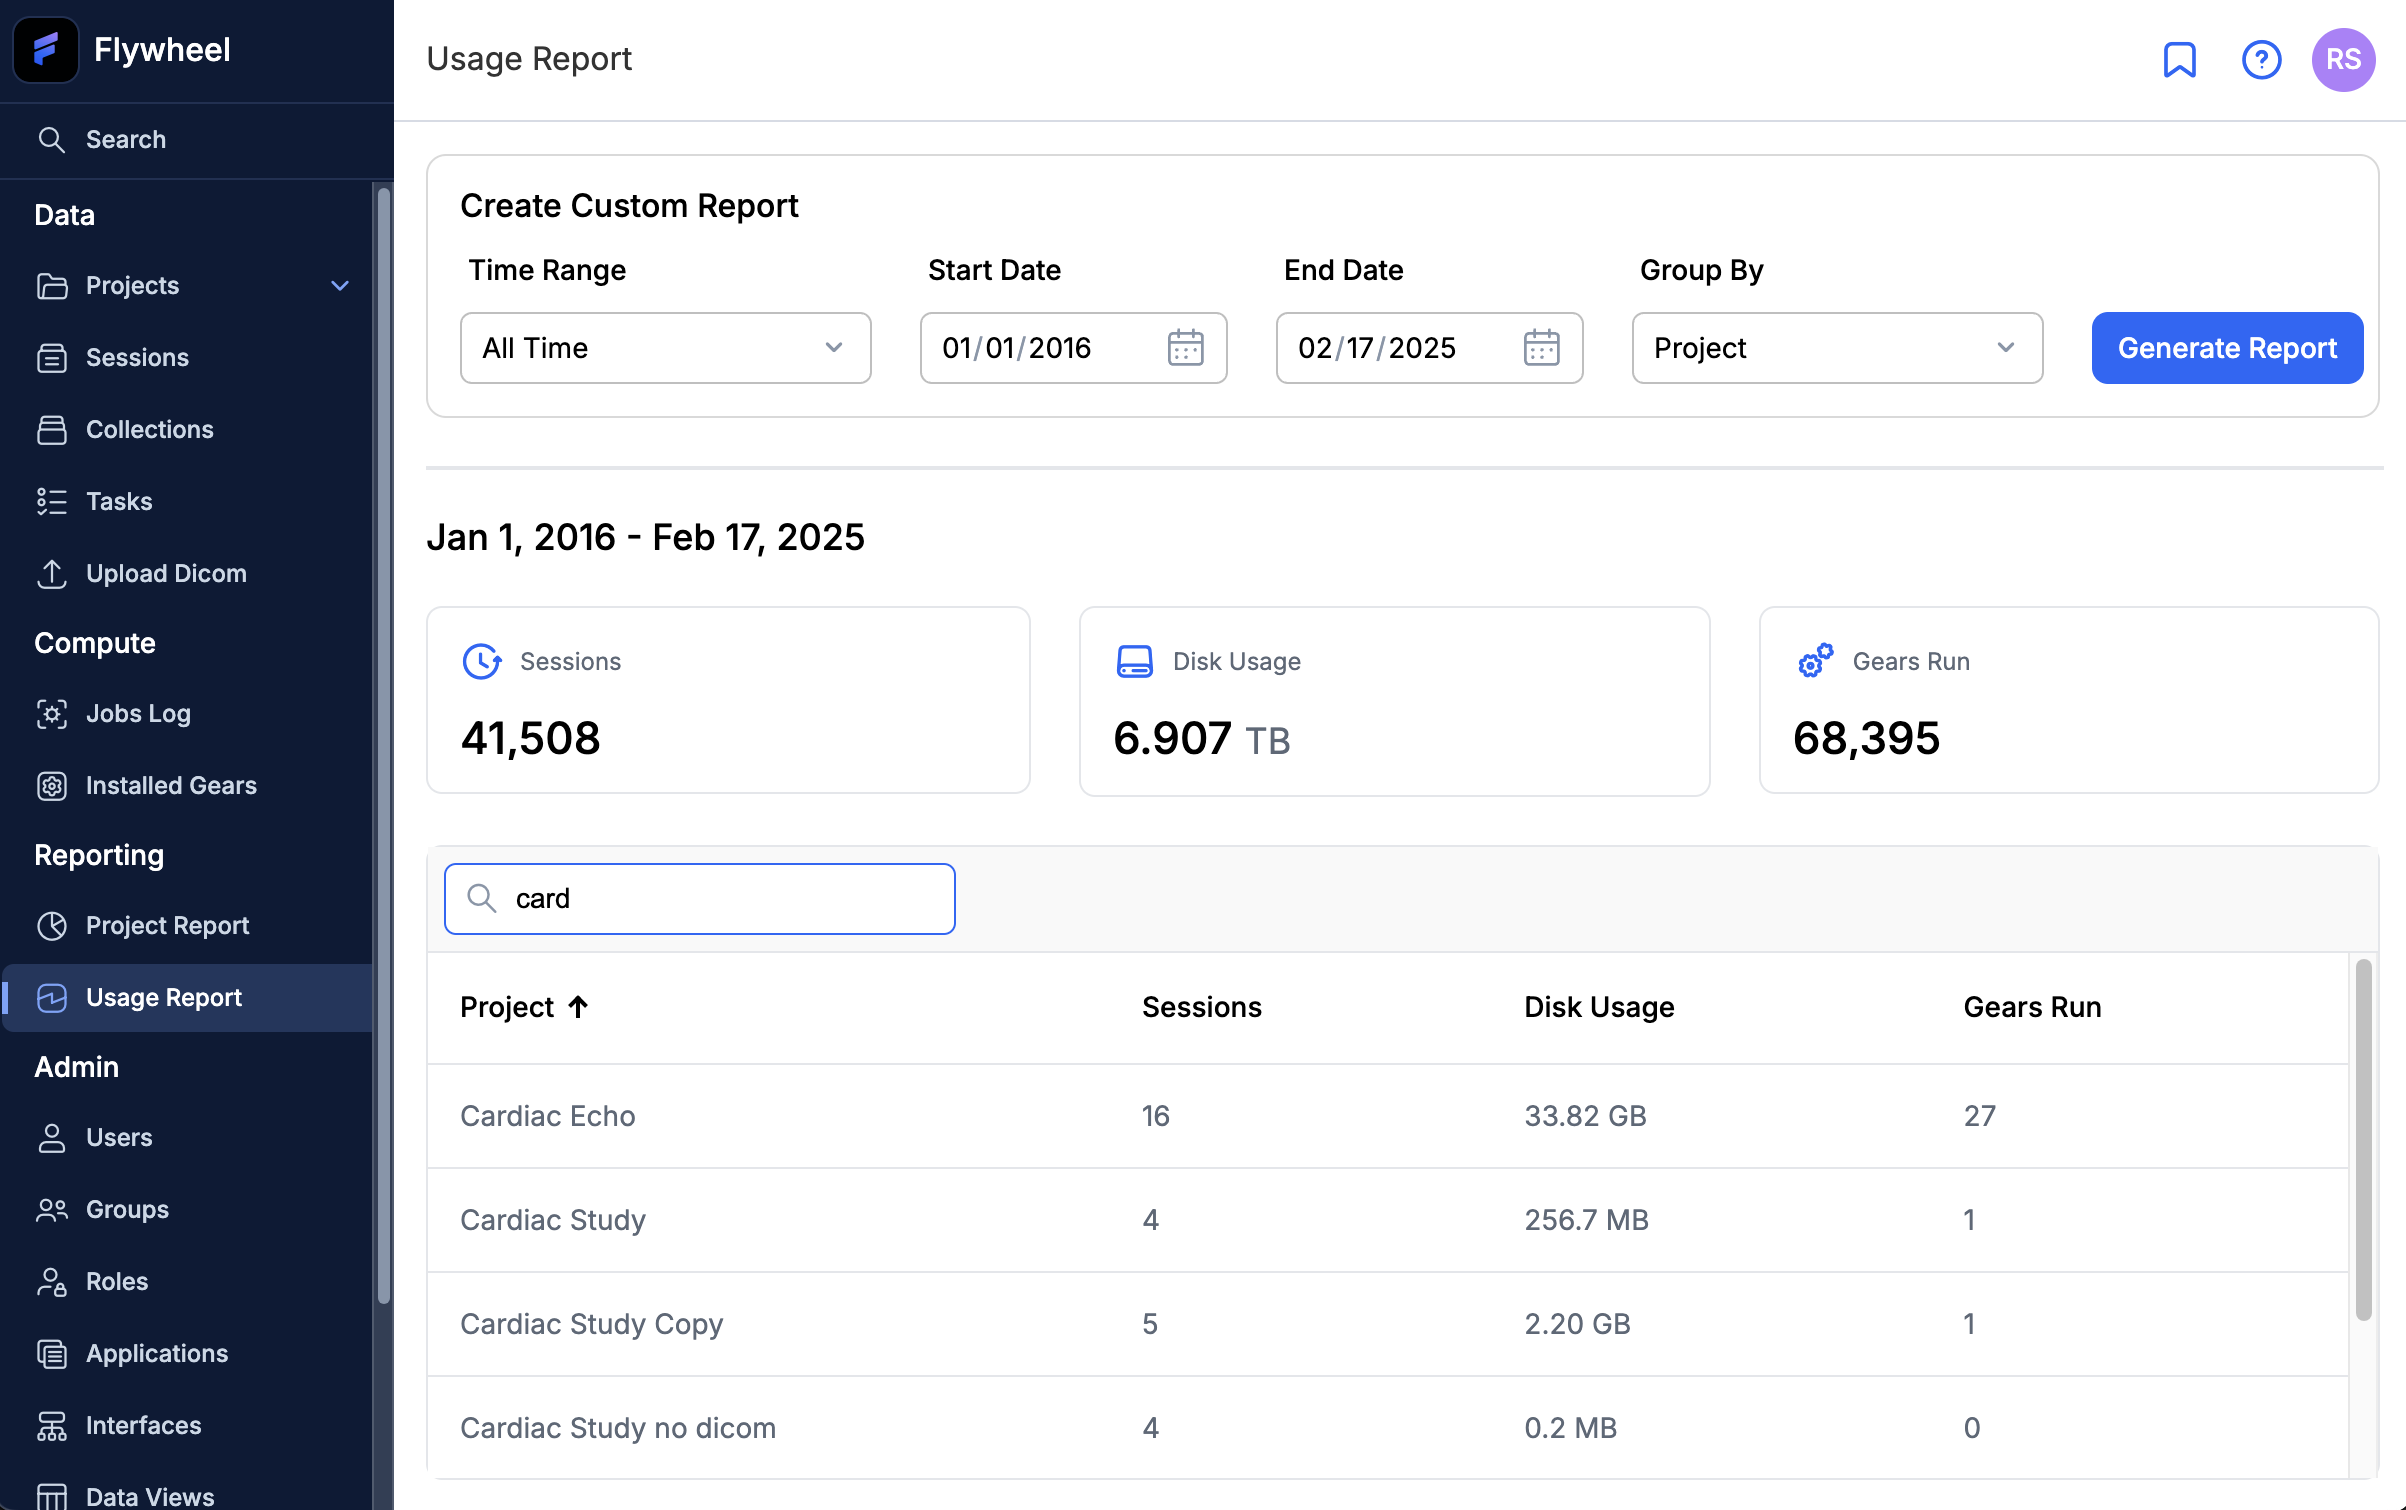Screen dimensions: 2406x1510
Task: Click the Start Date input field
Action: tap(1073, 348)
